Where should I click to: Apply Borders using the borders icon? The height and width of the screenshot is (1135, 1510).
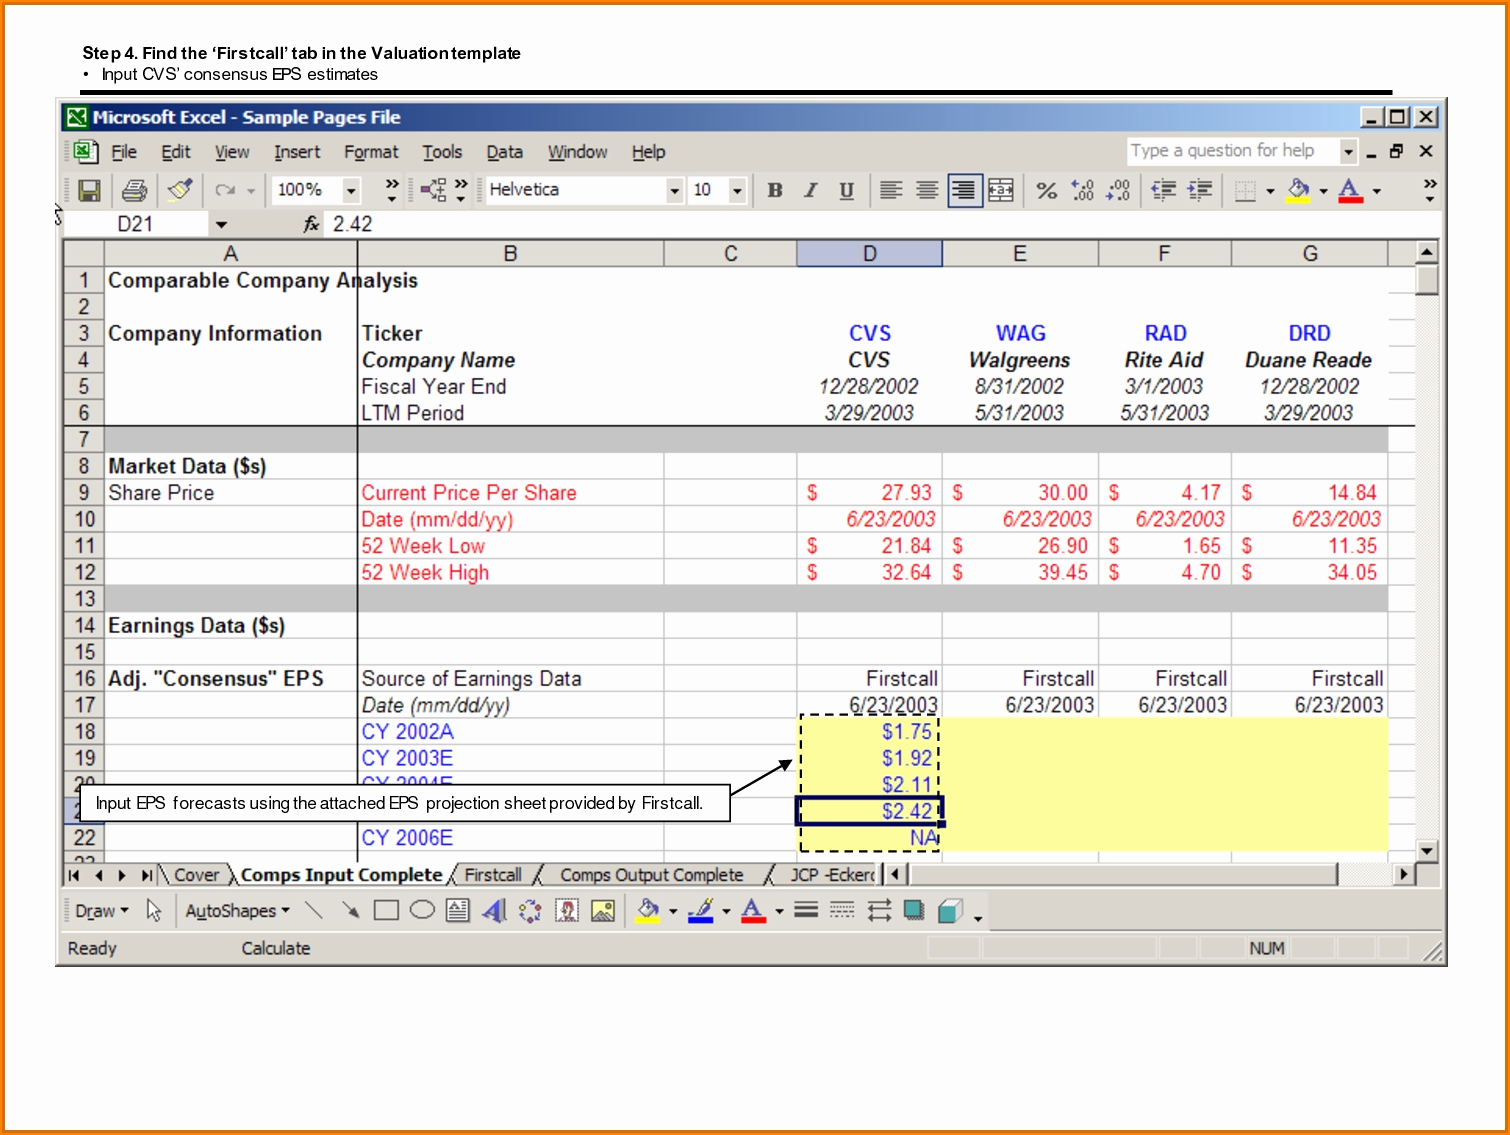[x=1245, y=190]
